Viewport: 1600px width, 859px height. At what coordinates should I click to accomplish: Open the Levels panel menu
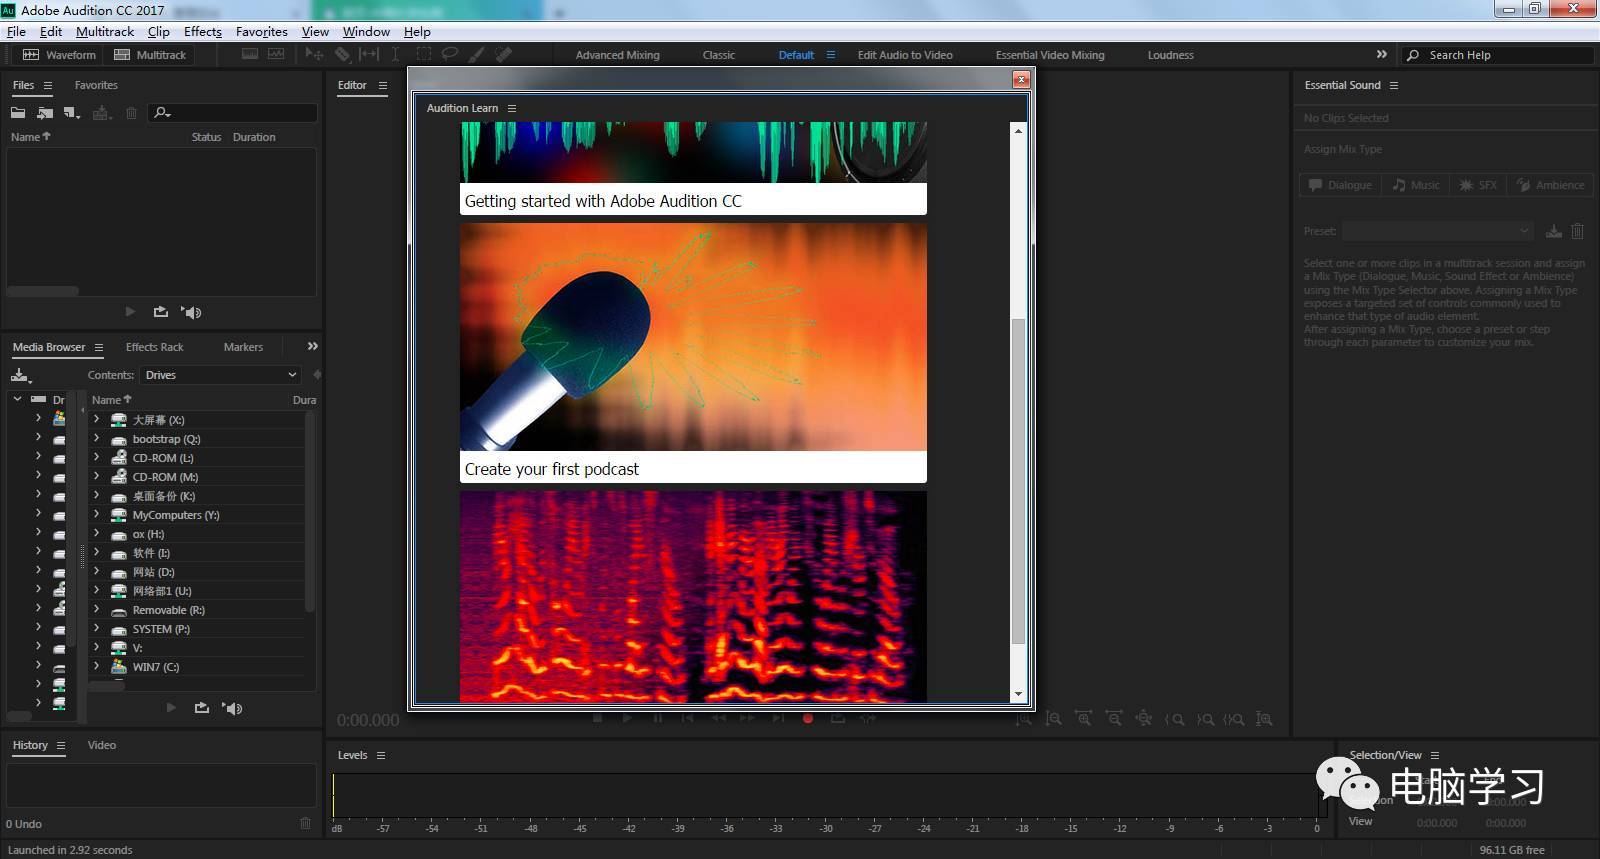[381, 755]
